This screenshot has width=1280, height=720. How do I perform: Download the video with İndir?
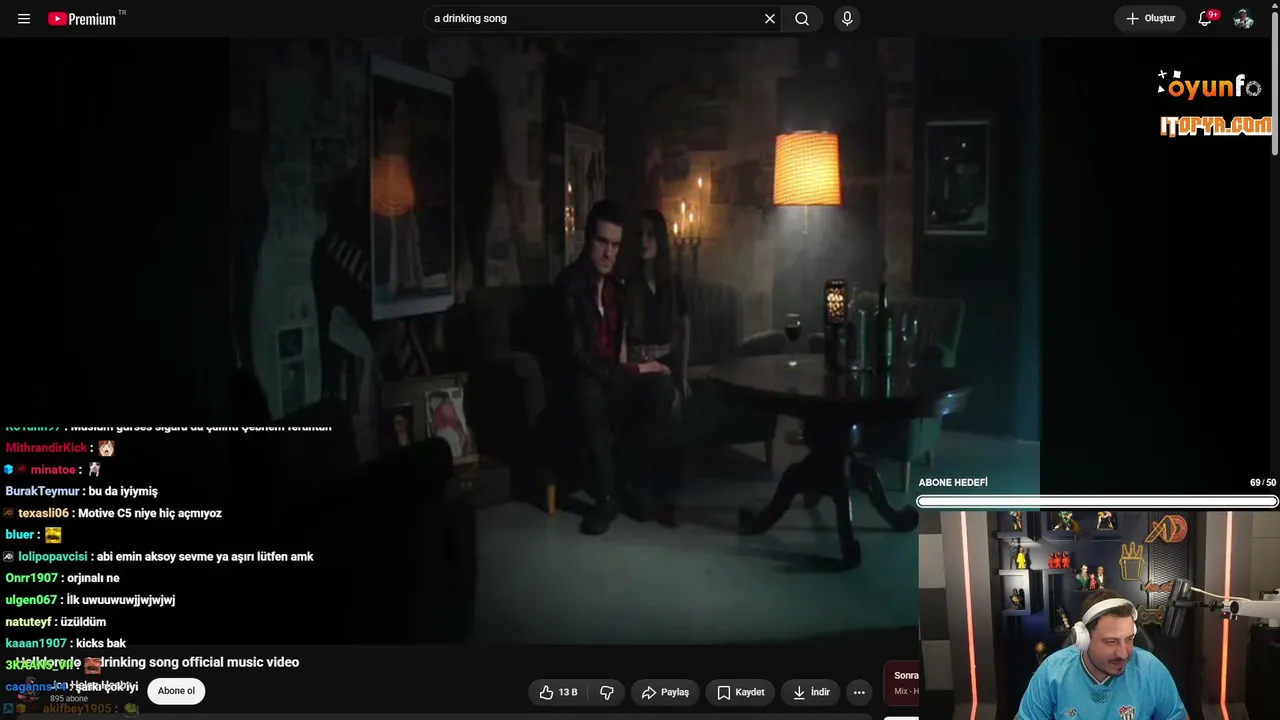pos(811,692)
